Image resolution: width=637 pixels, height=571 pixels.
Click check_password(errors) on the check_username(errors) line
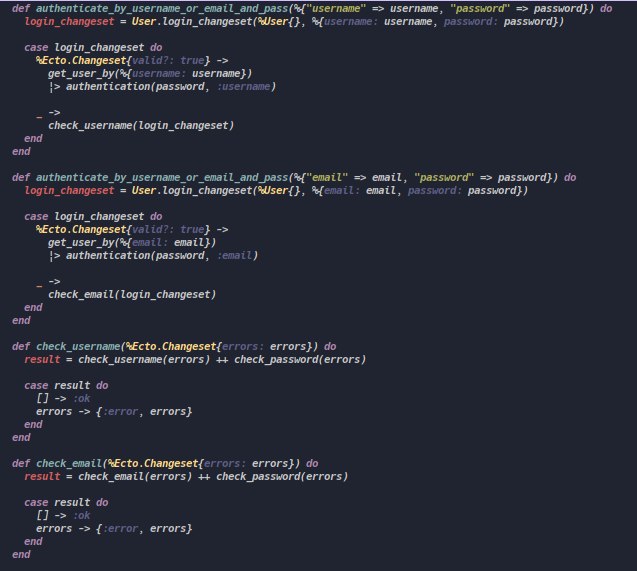[300, 359]
